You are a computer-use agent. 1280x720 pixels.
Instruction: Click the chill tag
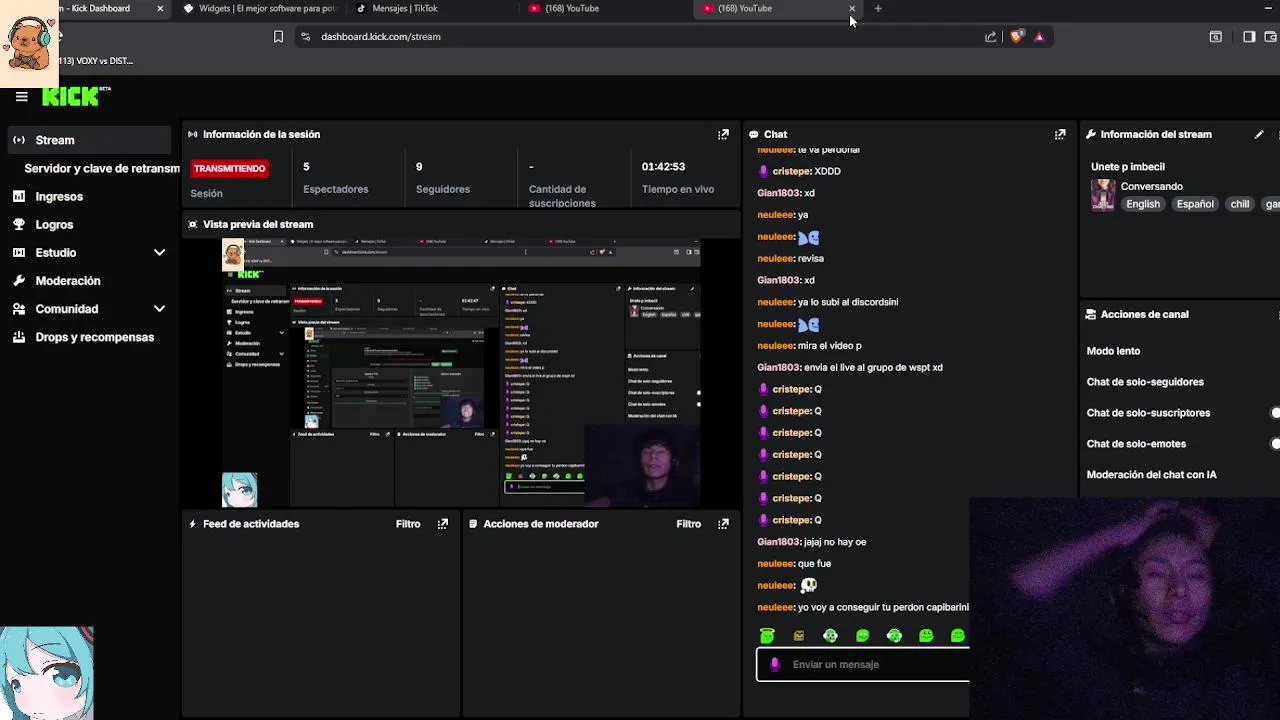coord(1240,204)
